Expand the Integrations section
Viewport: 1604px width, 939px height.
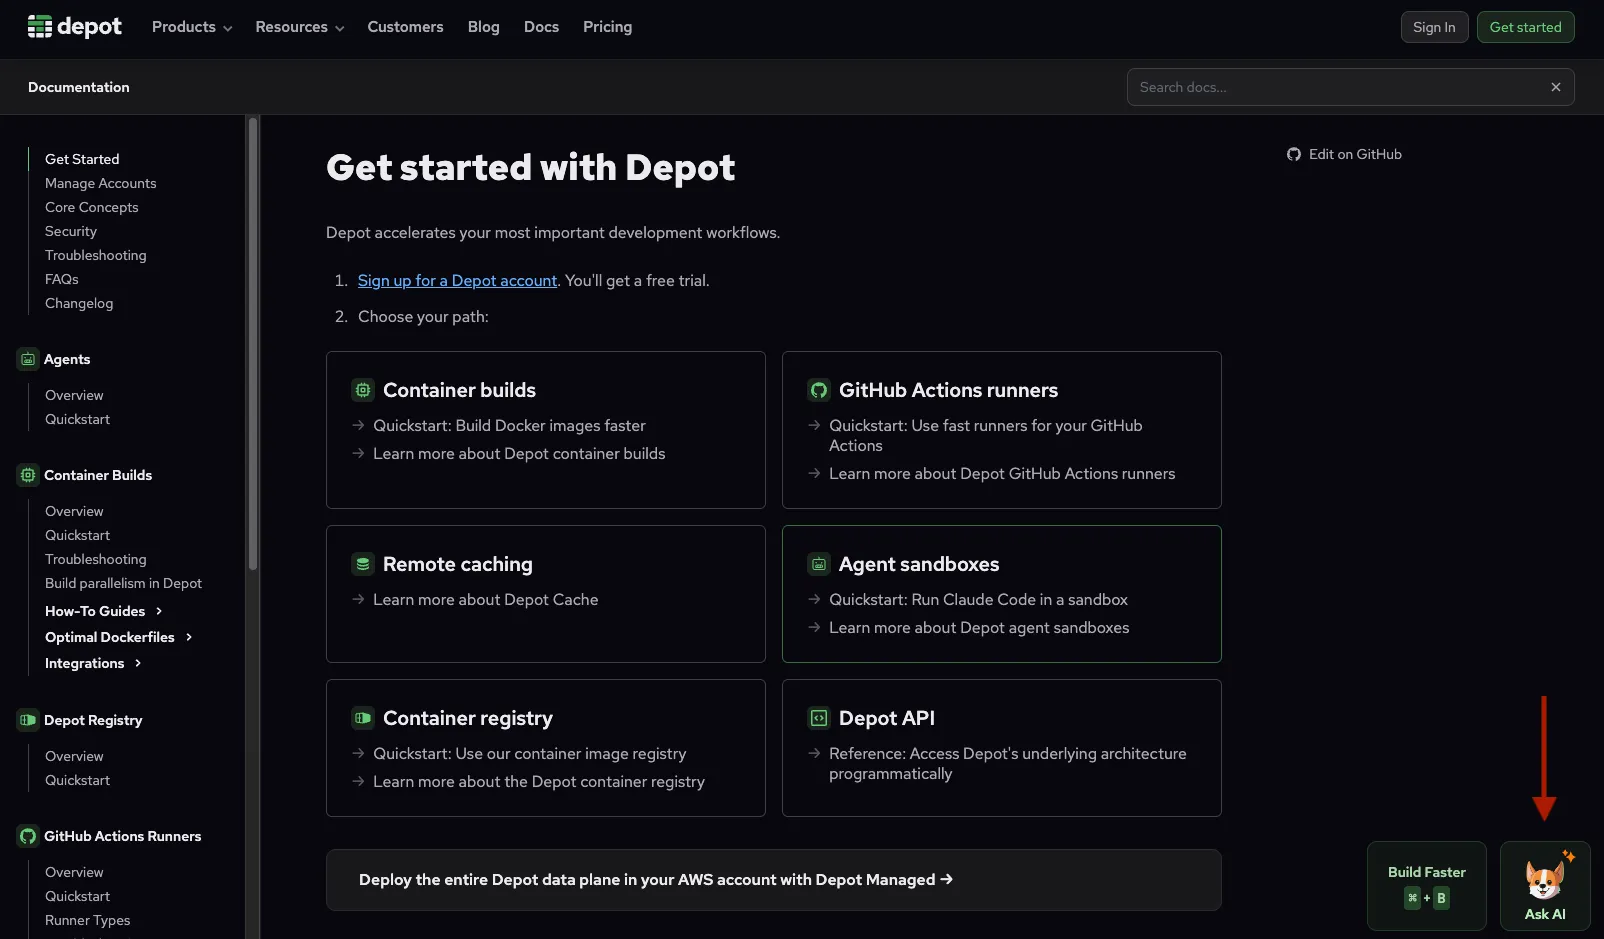[x=92, y=663]
